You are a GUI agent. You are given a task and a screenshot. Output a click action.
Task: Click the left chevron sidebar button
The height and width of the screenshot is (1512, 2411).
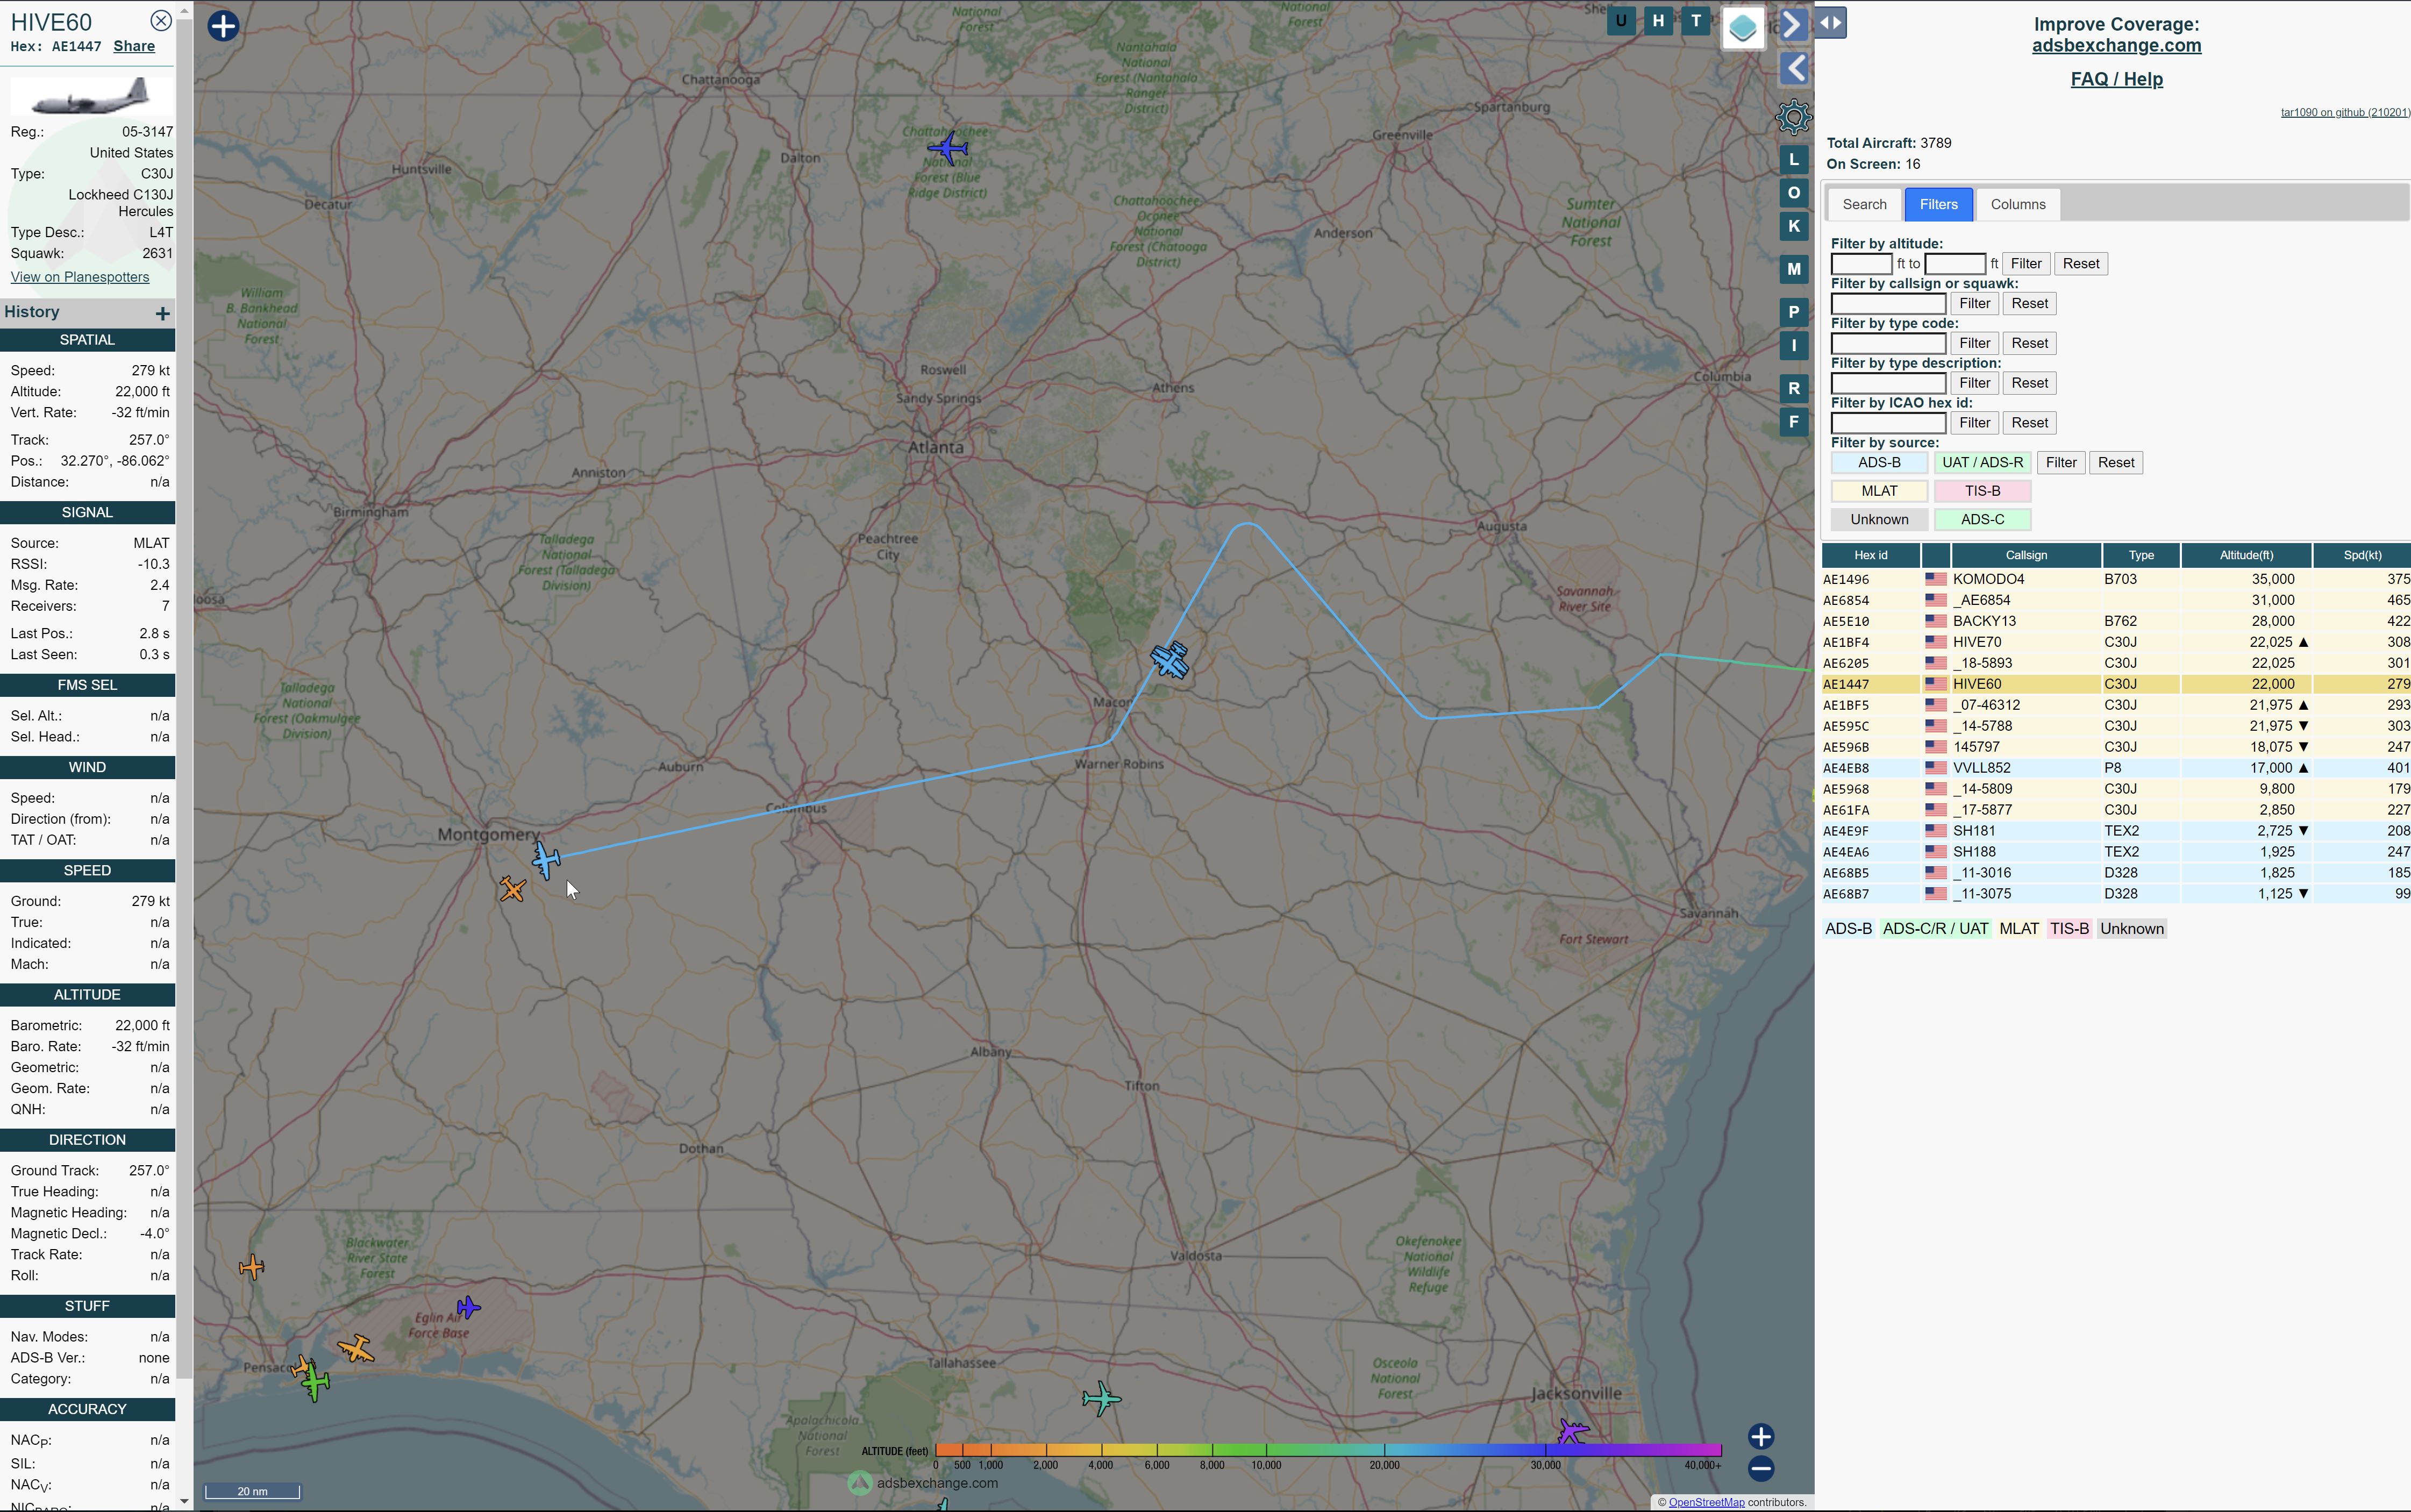[x=1794, y=68]
